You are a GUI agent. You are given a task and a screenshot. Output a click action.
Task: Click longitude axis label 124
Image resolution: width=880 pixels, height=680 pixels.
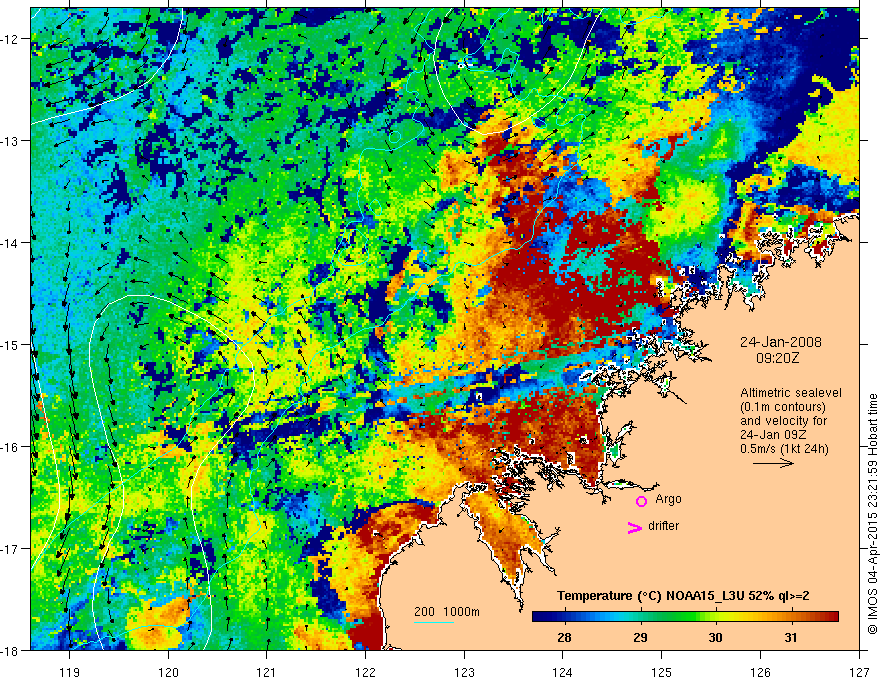(x=563, y=672)
